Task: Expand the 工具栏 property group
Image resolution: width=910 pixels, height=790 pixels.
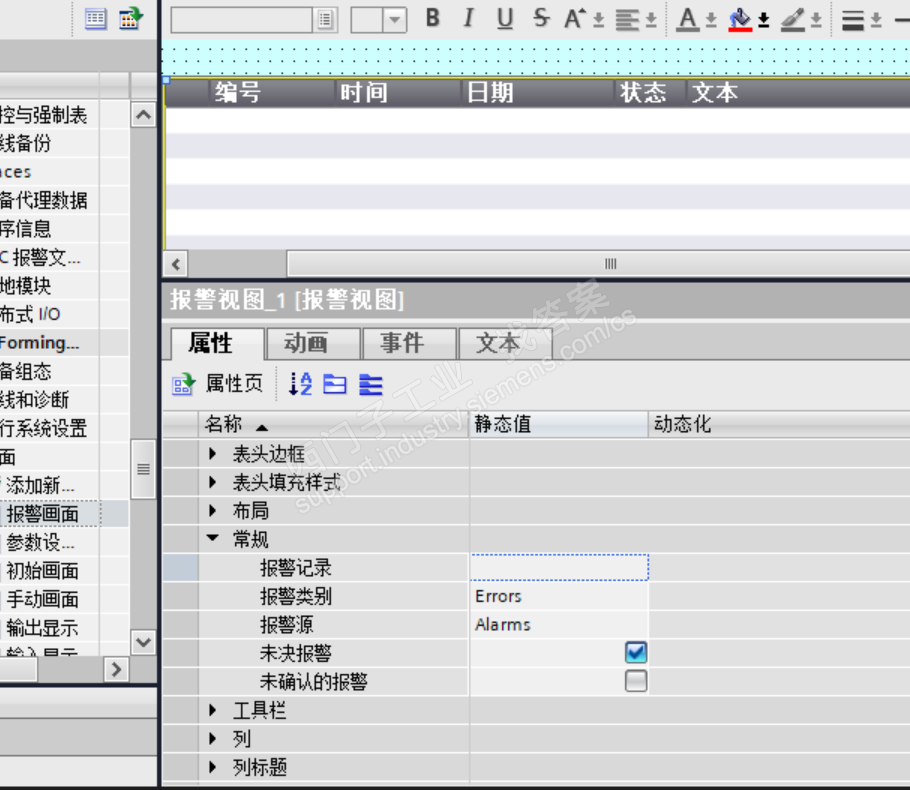Action: coord(213,710)
